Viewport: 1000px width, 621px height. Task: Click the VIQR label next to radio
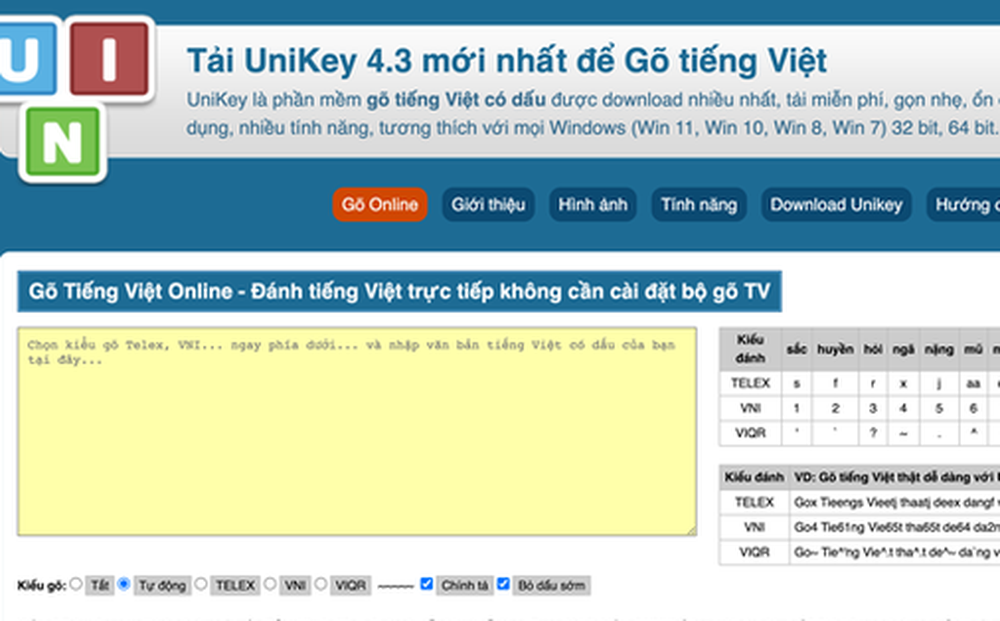click(350, 585)
